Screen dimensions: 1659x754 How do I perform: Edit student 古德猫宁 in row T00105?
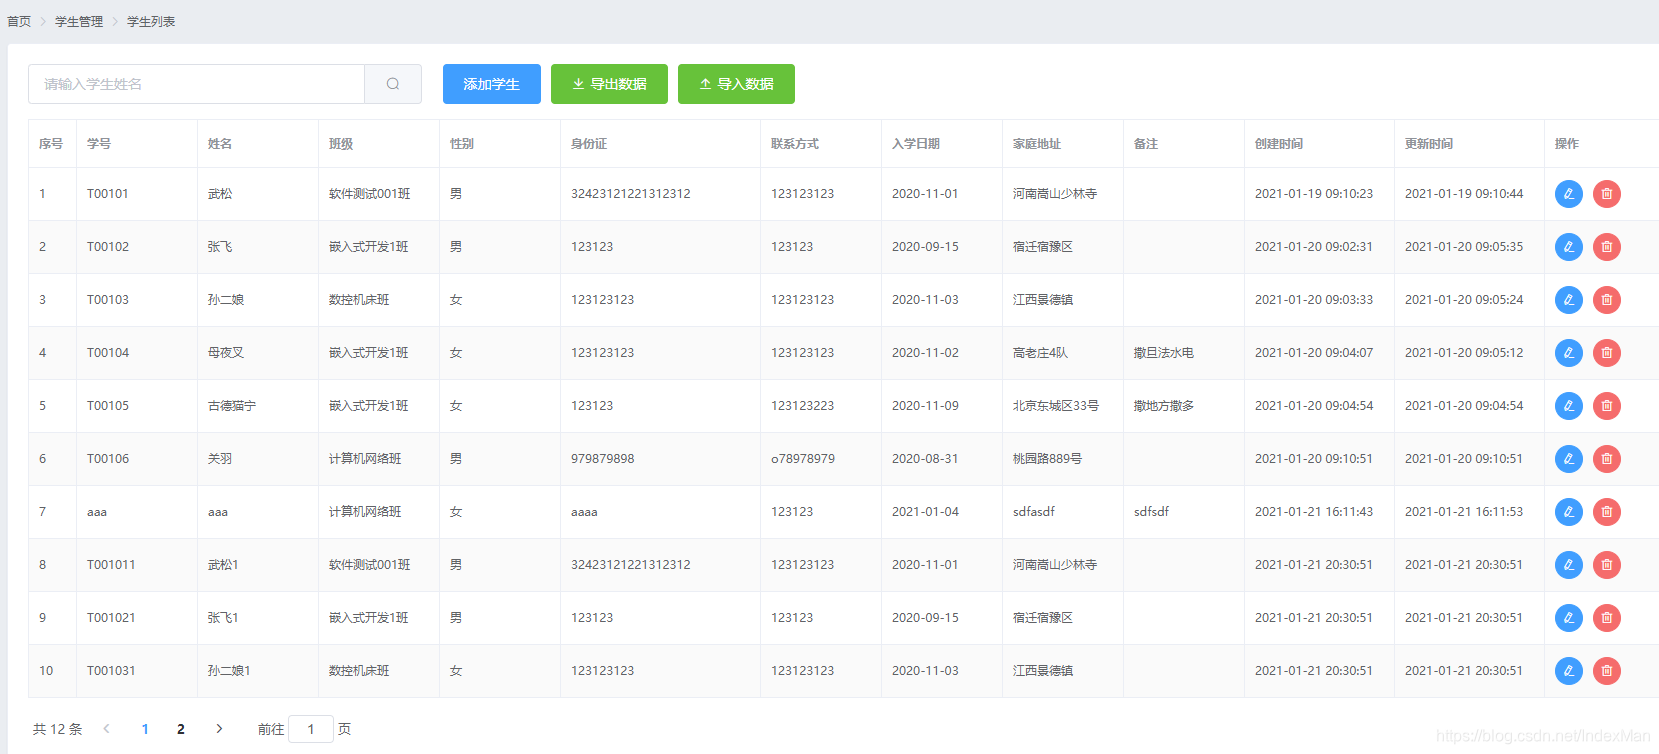(x=1569, y=406)
